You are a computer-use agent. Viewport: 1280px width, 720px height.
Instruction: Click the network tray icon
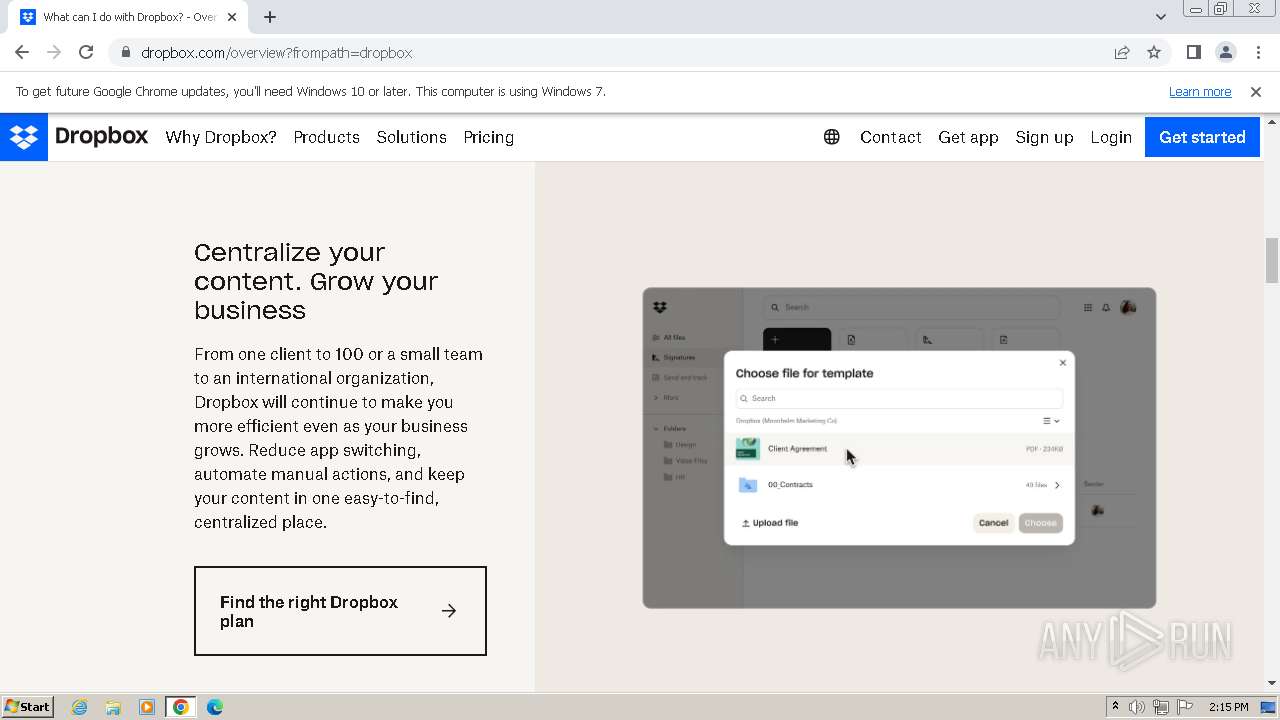[1161, 707]
